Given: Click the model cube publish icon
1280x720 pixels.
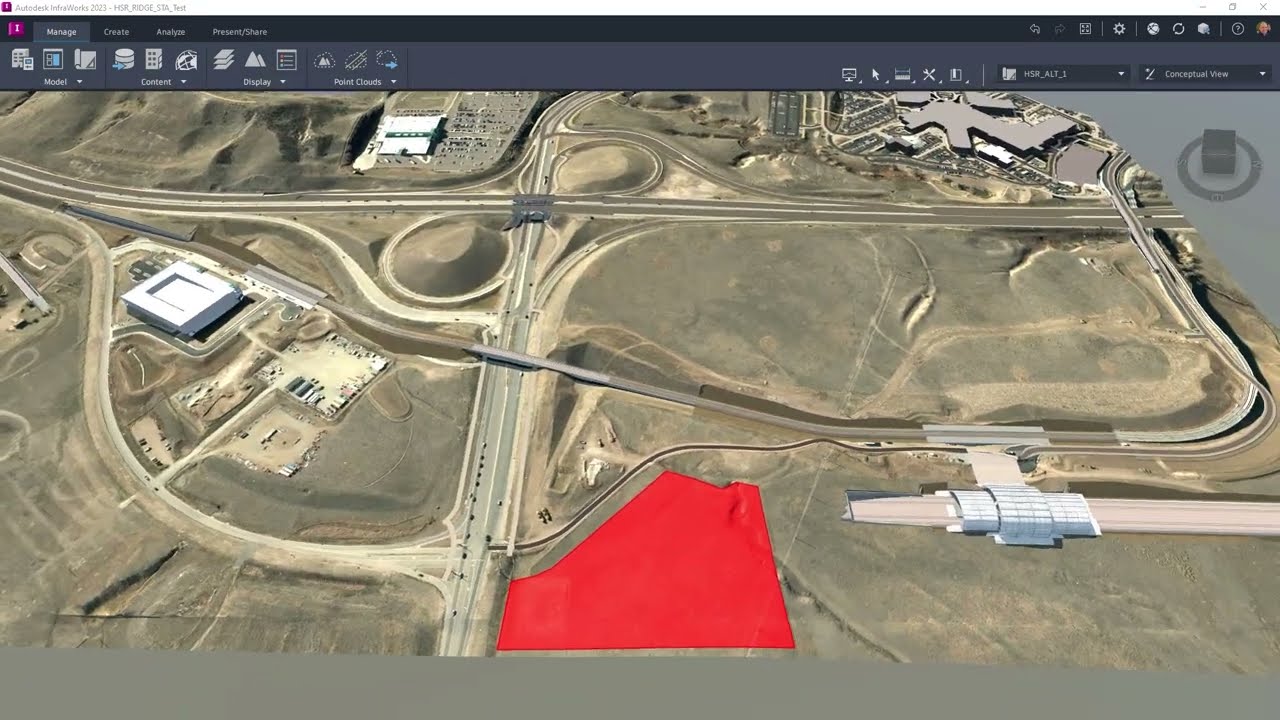Looking at the screenshot, I should click(1204, 29).
